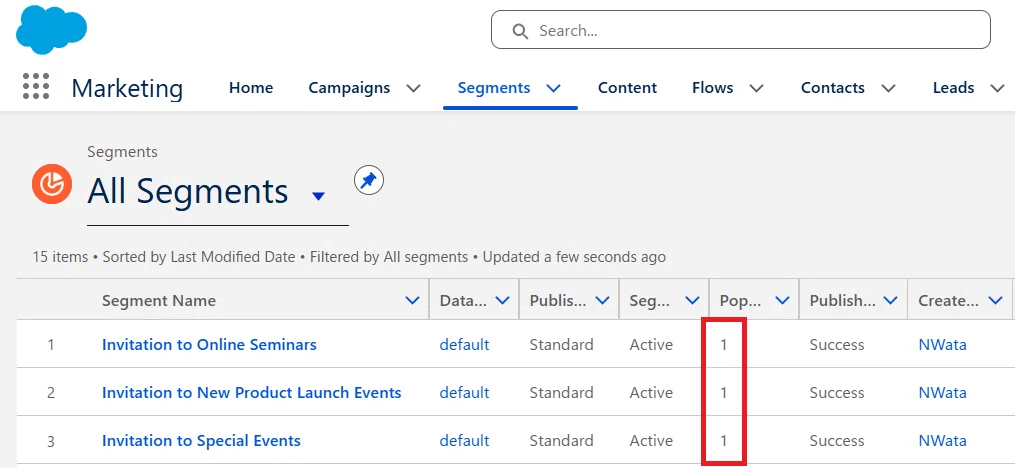Open the All Segments list view picker
This screenshot has height=468, width=1015.
(318, 195)
